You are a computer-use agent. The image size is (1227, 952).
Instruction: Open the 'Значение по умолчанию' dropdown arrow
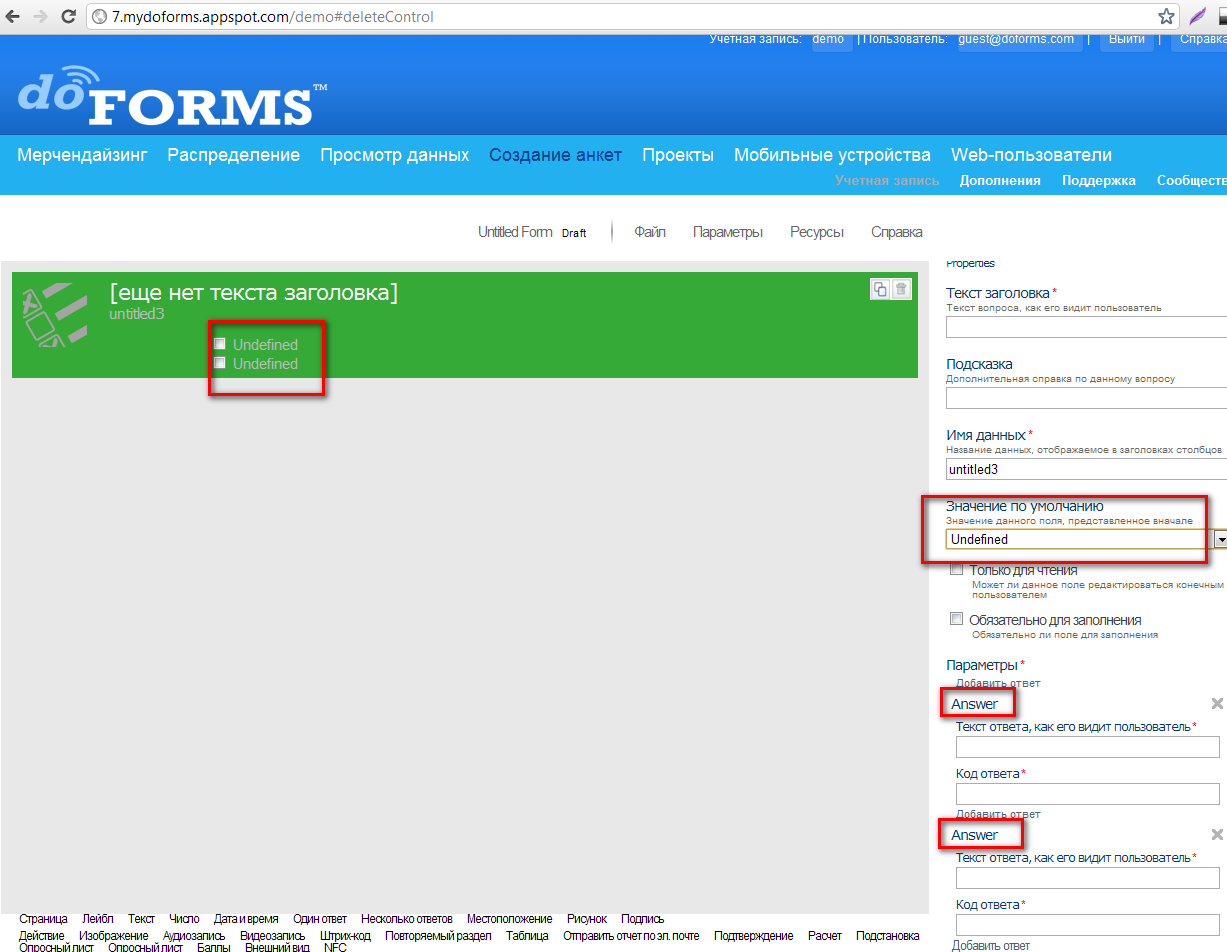tap(1220, 539)
